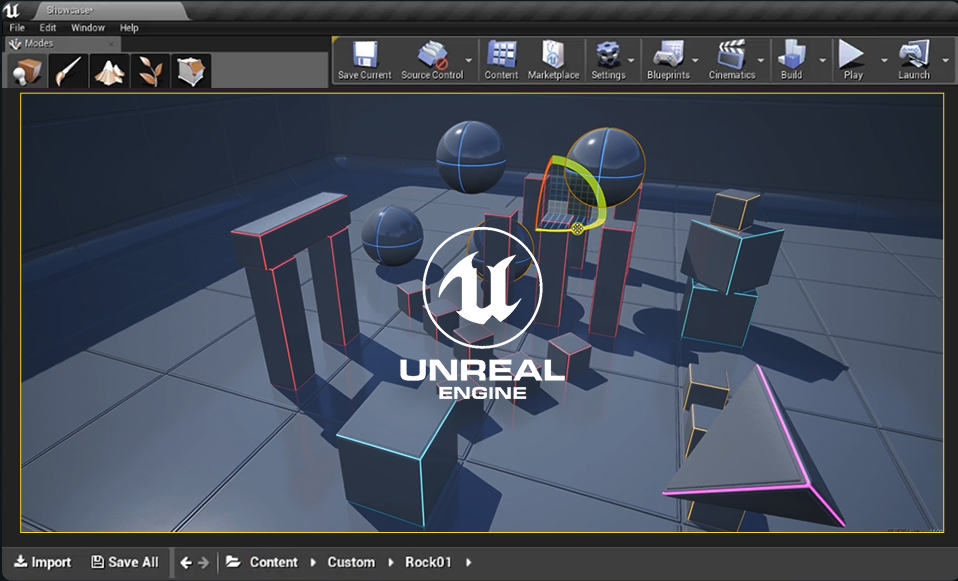
Task: Expand the arrow after Content in path
Action: [x=313, y=563]
